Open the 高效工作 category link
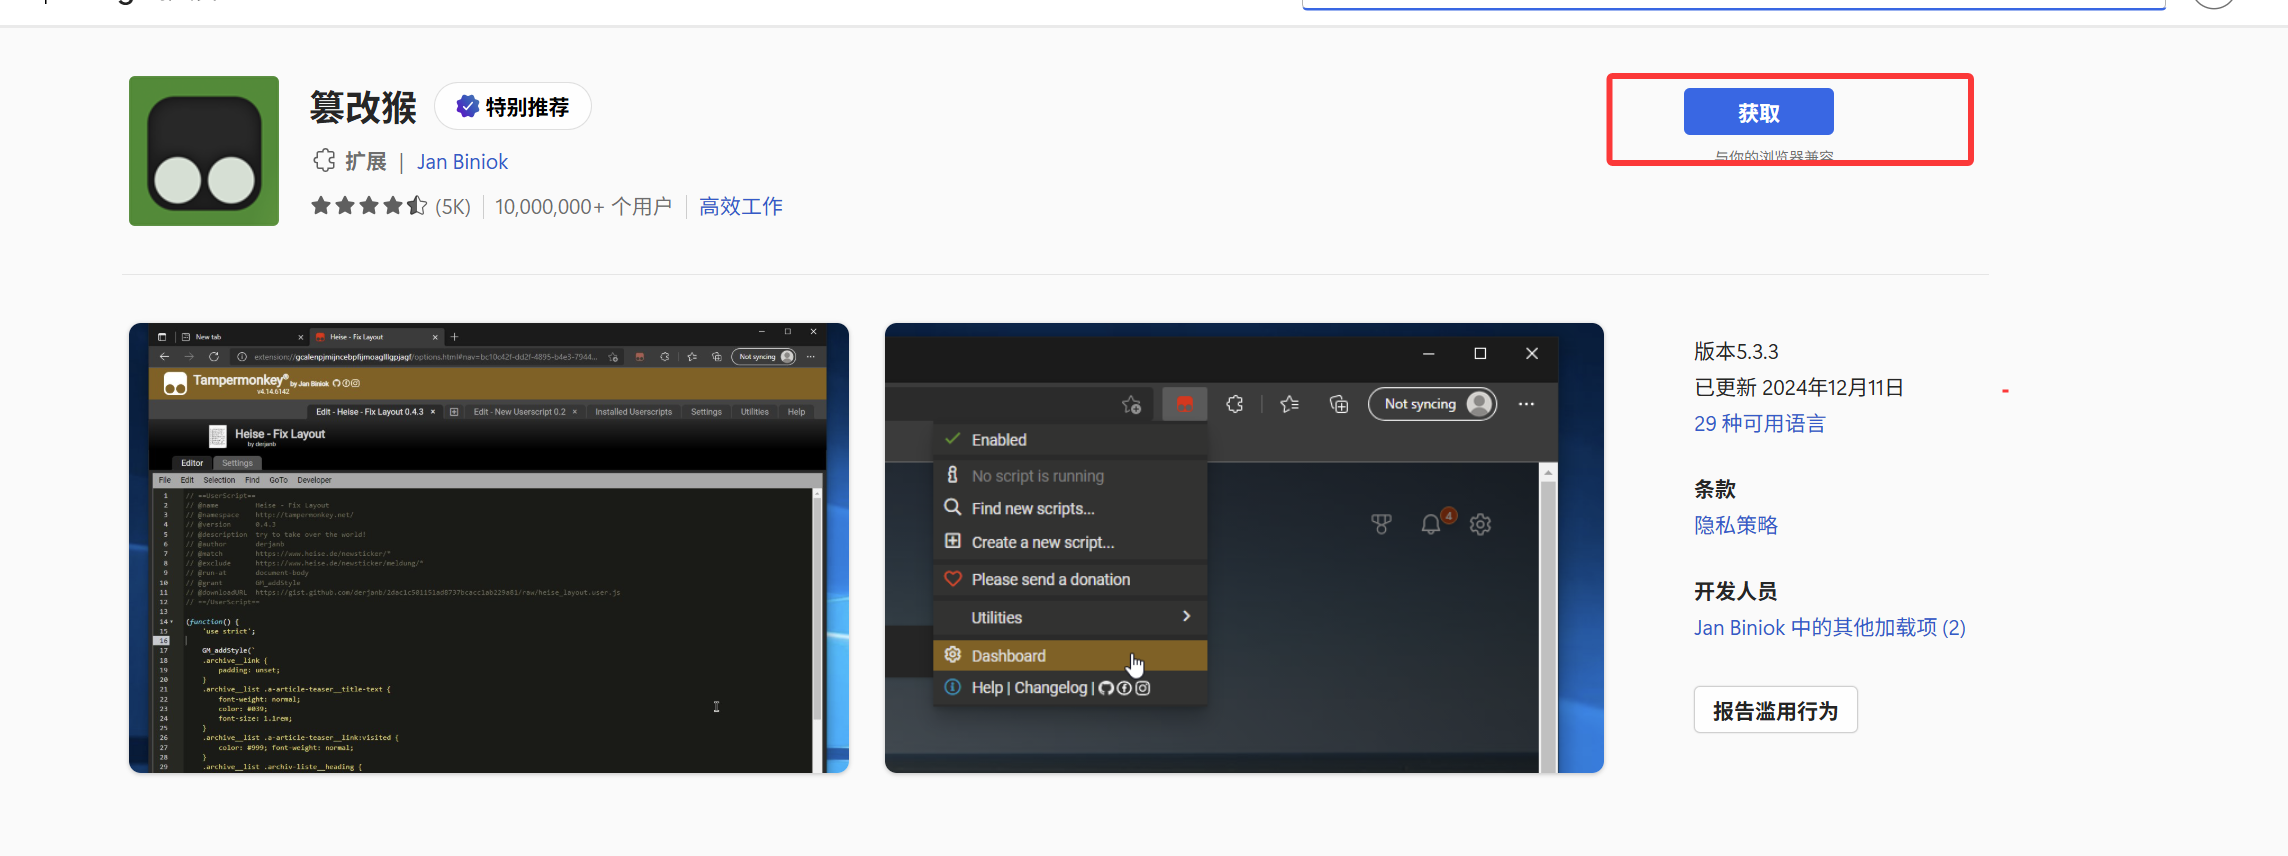This screenshot has width=2288, height=856. click(741, 207)
